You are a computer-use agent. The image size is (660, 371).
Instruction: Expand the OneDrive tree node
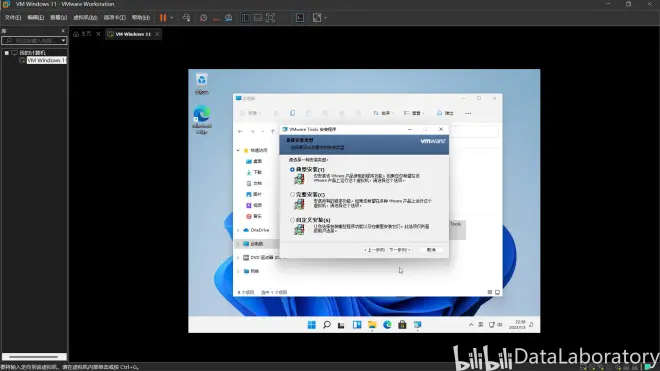click(x=238, y=230)
